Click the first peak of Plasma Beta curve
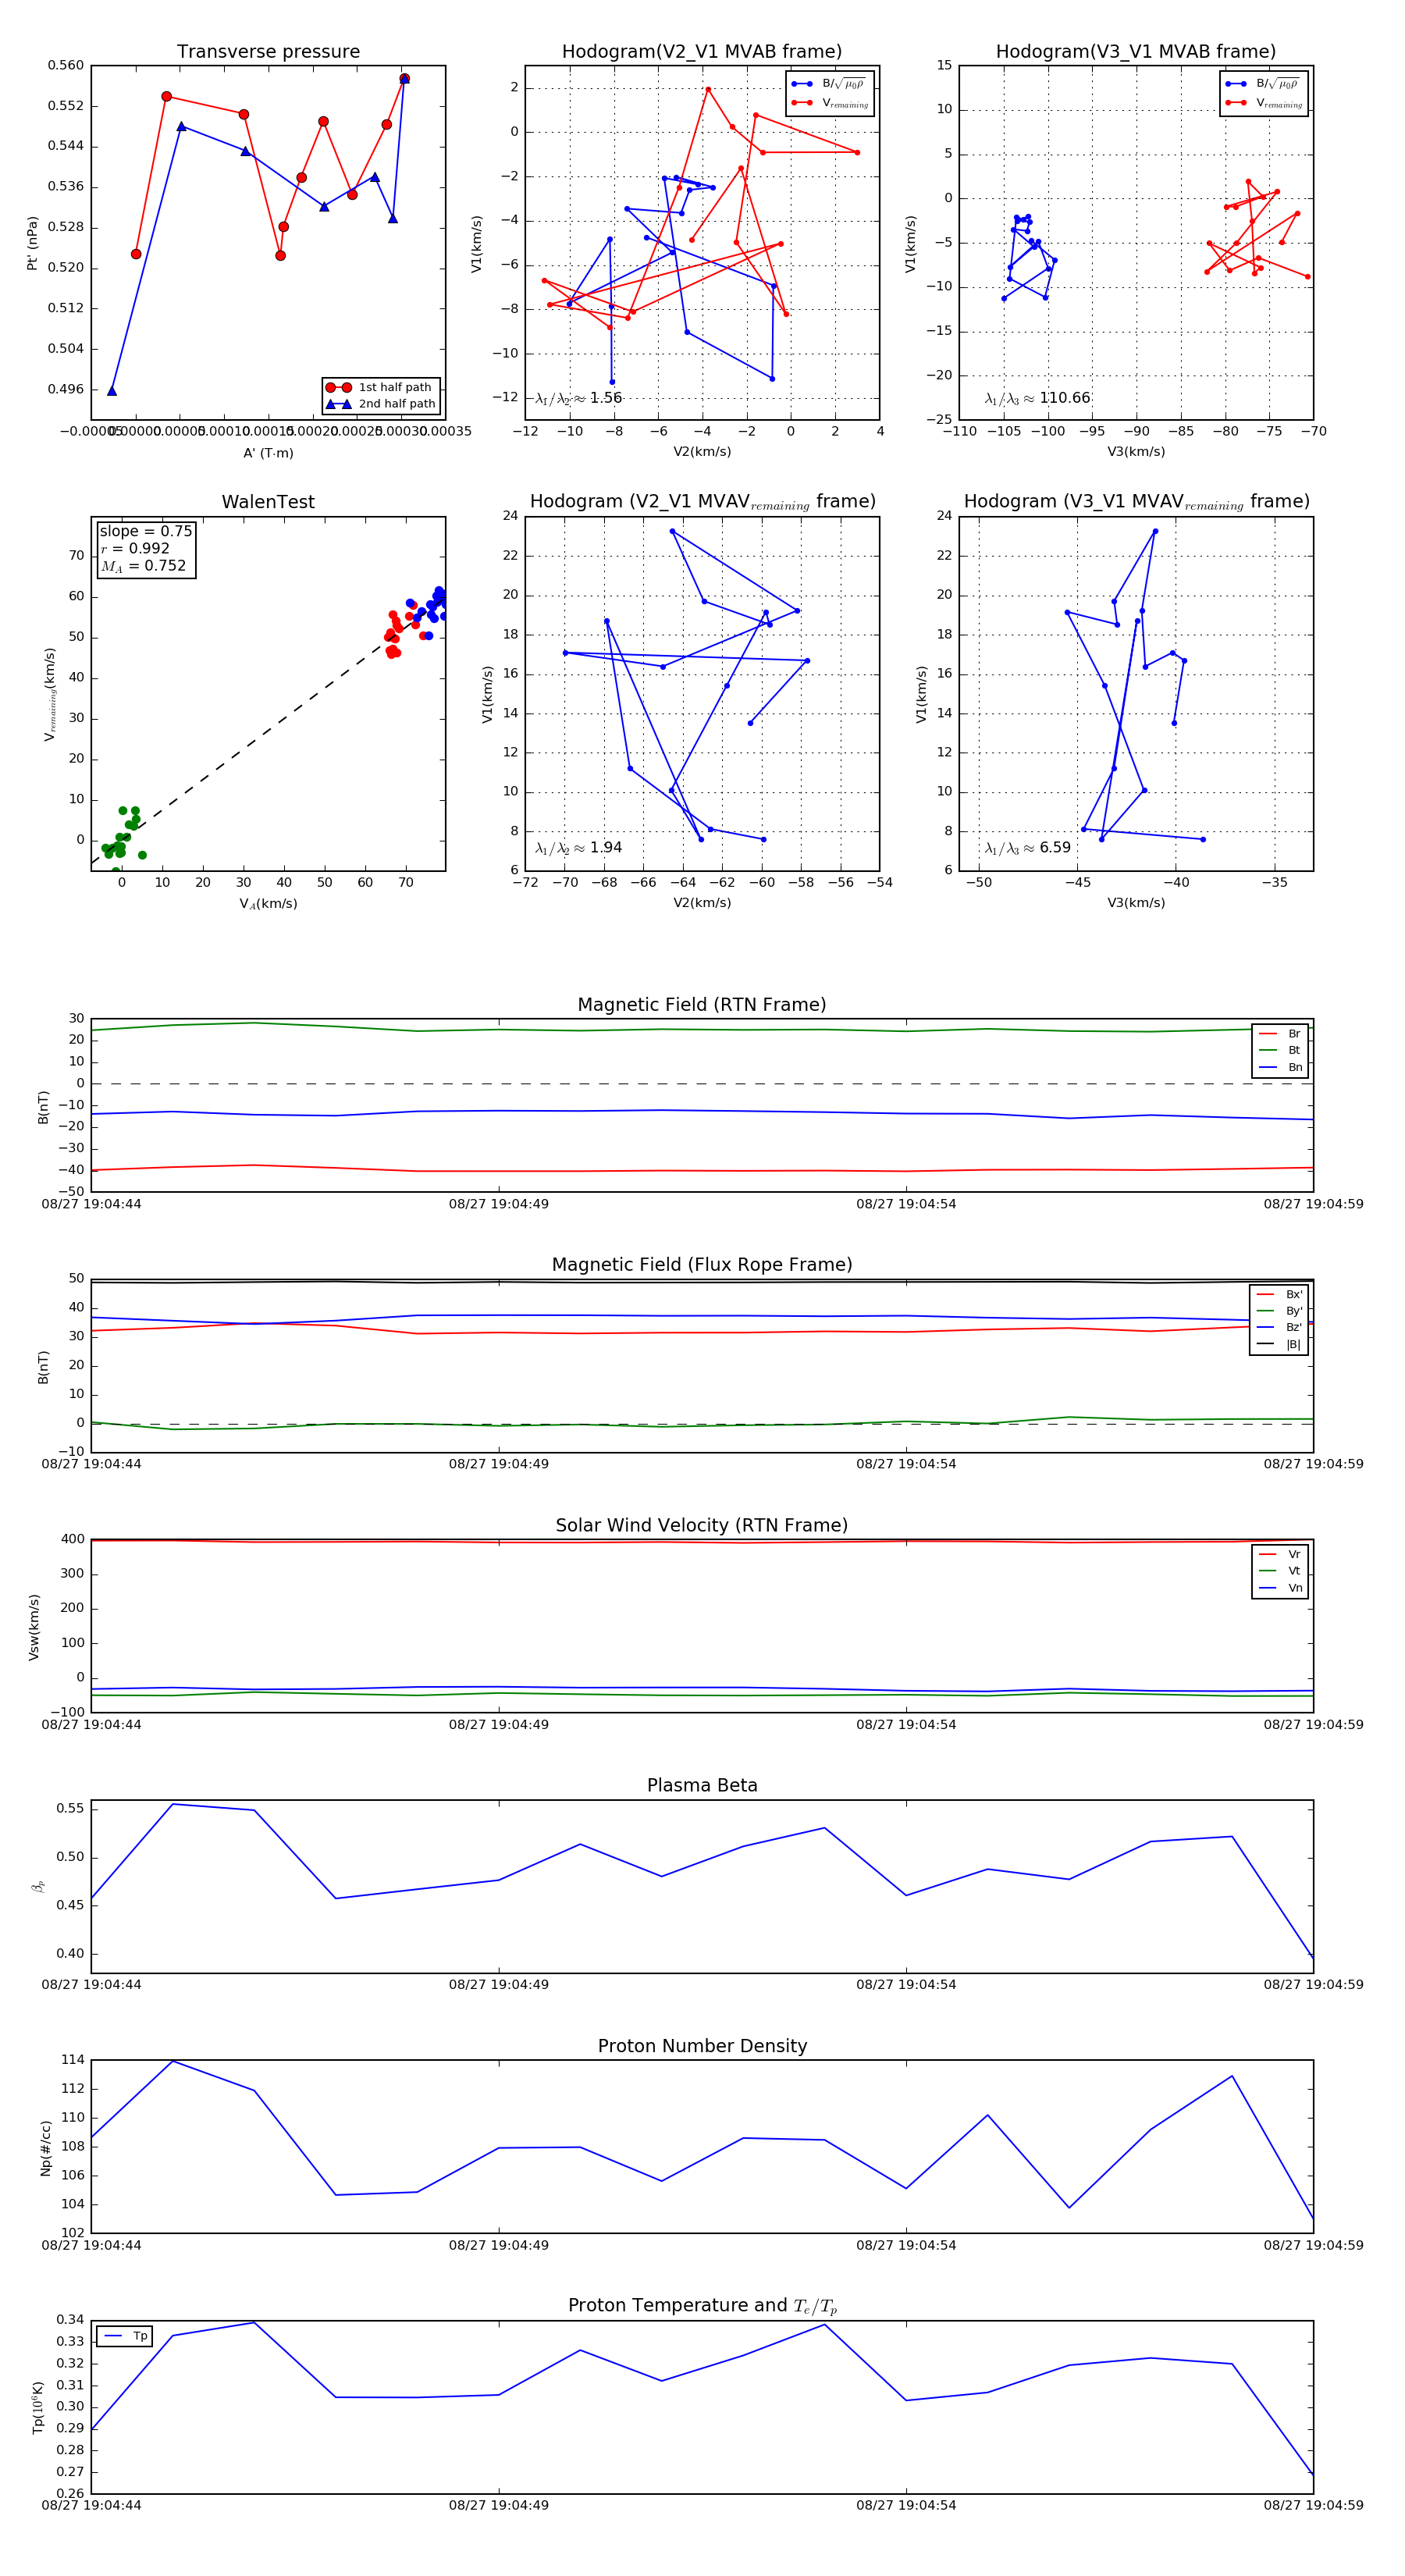The height and width of the screenshot is (2576, 1405). [x=173, y=1804]
